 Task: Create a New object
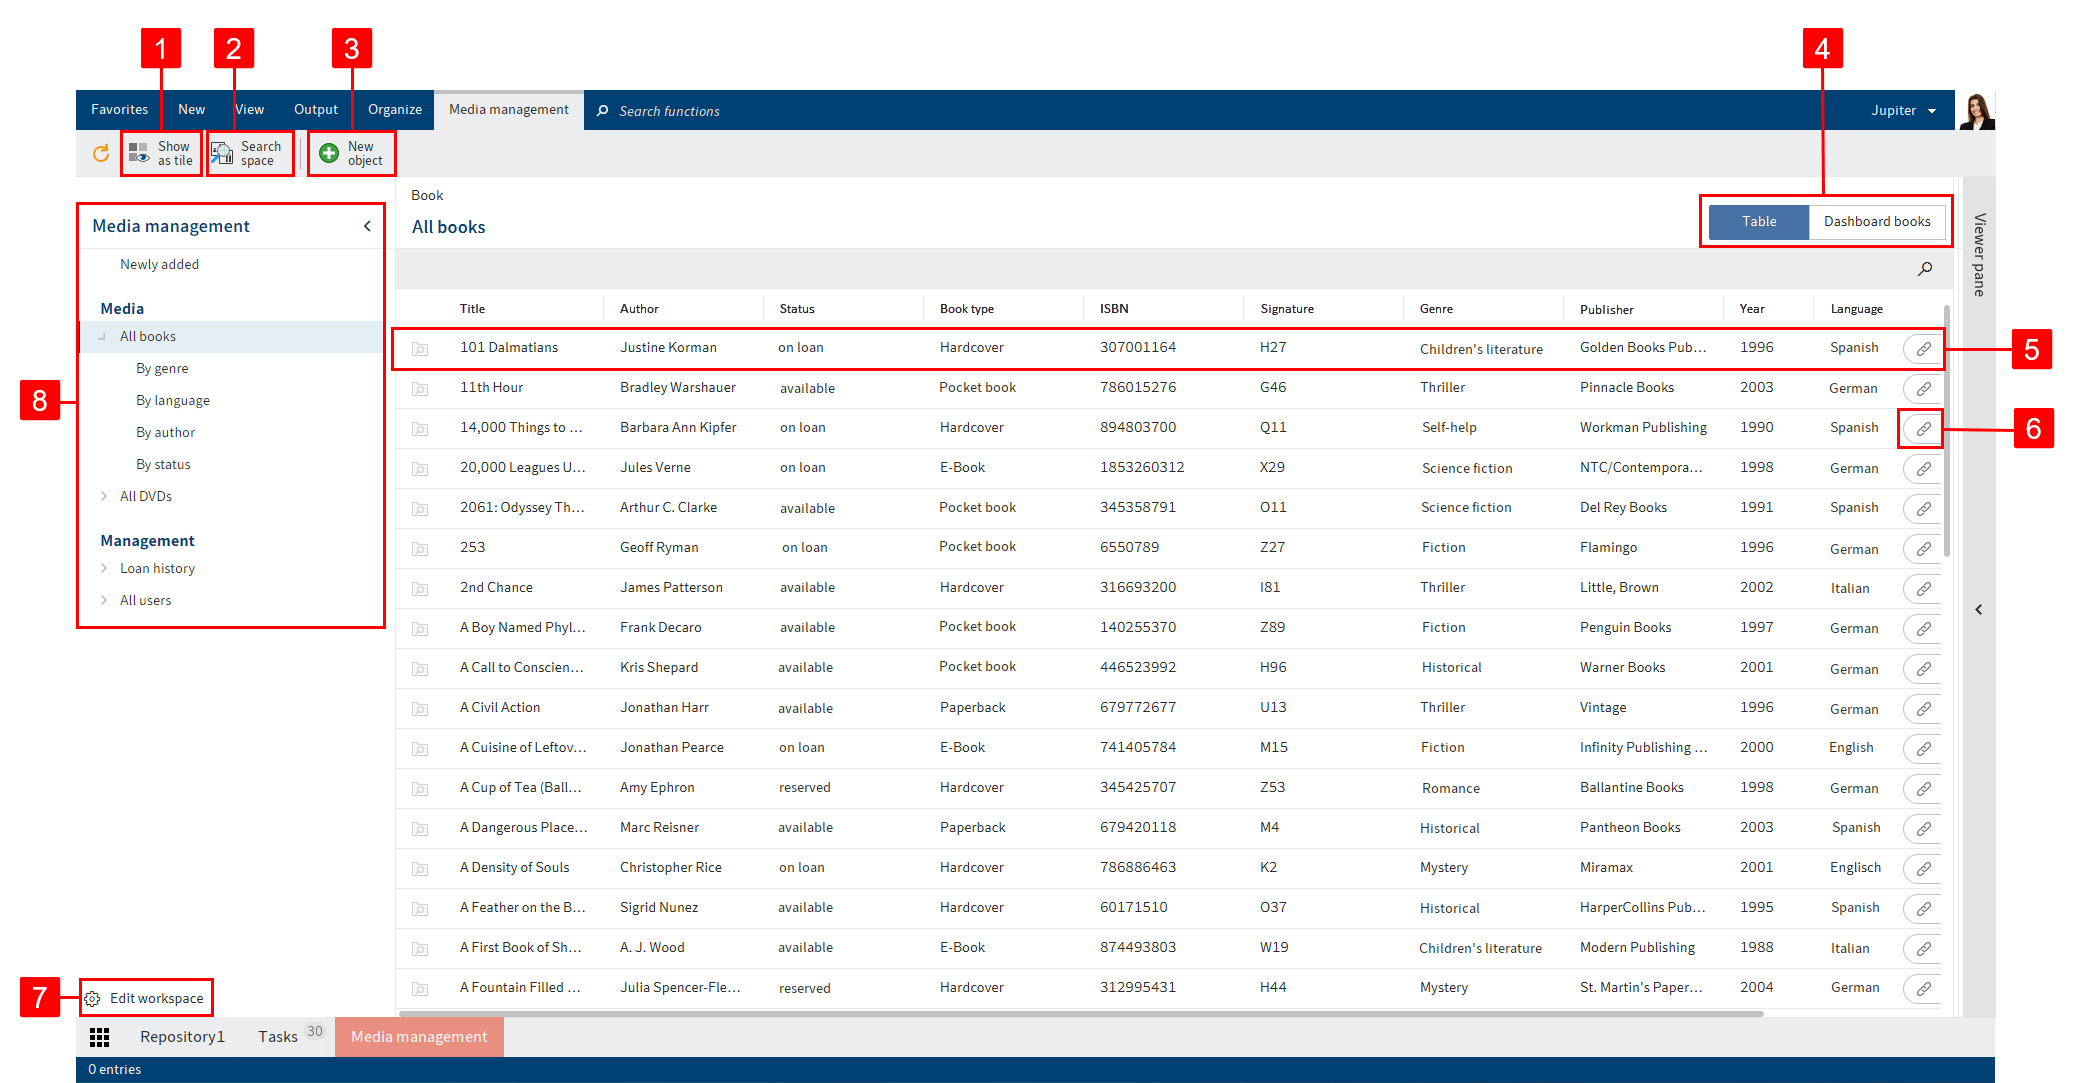point(351,153)
